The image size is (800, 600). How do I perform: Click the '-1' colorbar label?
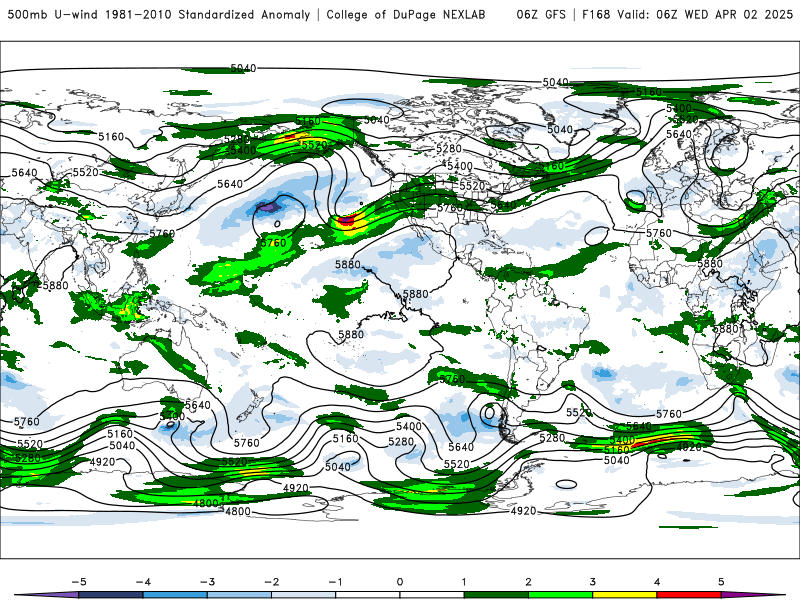point(335,582)
